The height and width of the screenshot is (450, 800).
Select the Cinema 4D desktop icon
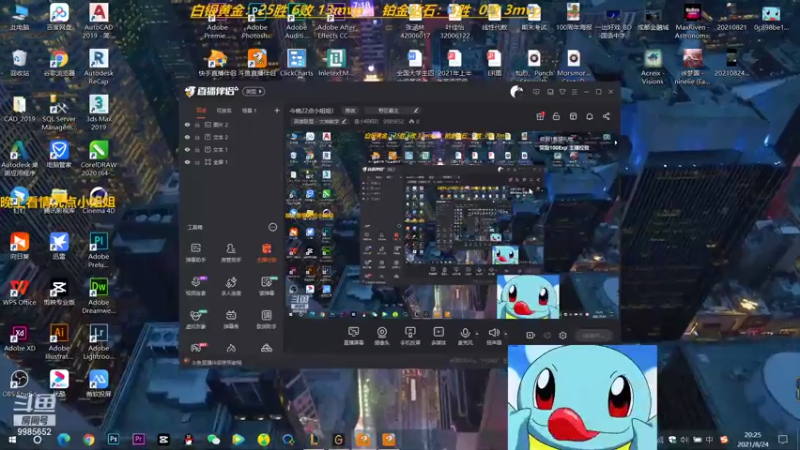point(98,201)
